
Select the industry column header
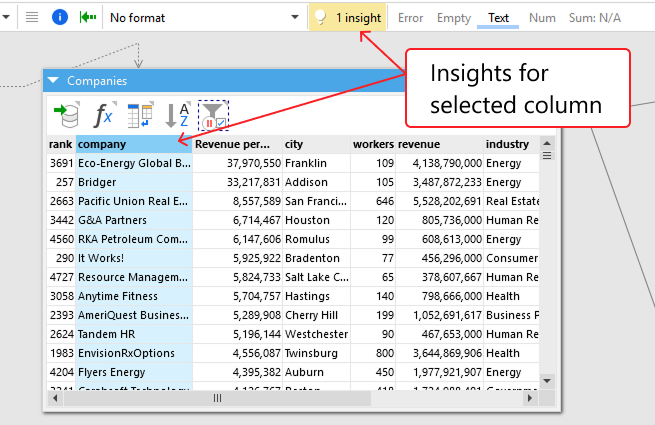511,144
